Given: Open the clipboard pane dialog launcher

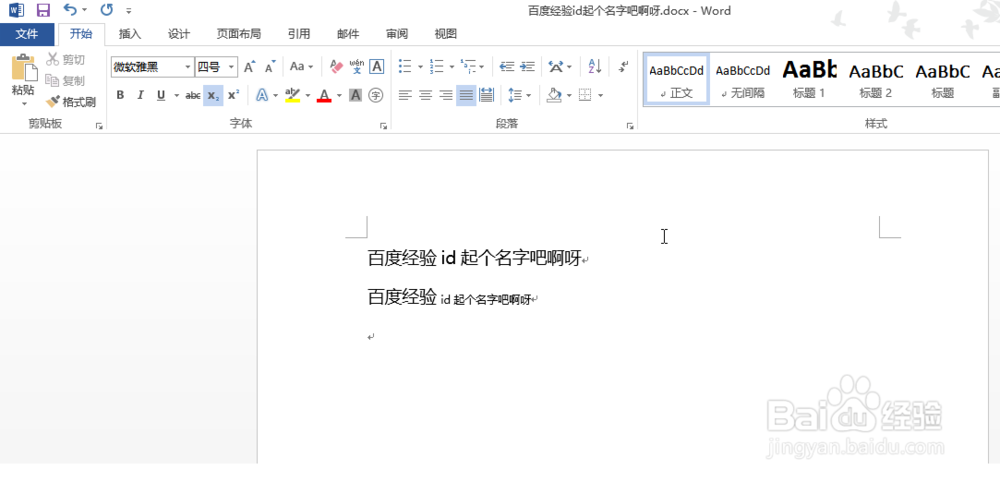Looking at the screenshot, I should point(99,126).
